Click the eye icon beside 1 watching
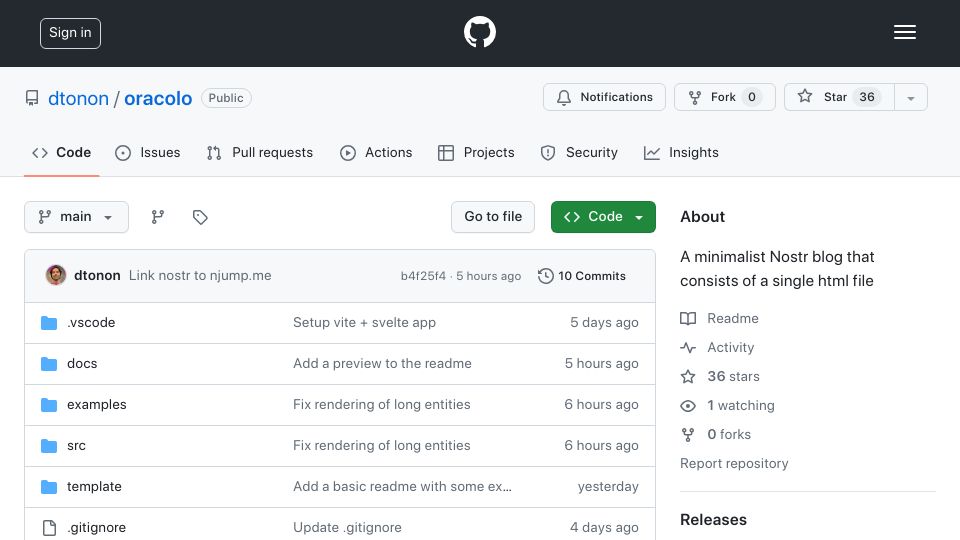The width and height of the screenshot is (960, 540). (x=688, y=405)
